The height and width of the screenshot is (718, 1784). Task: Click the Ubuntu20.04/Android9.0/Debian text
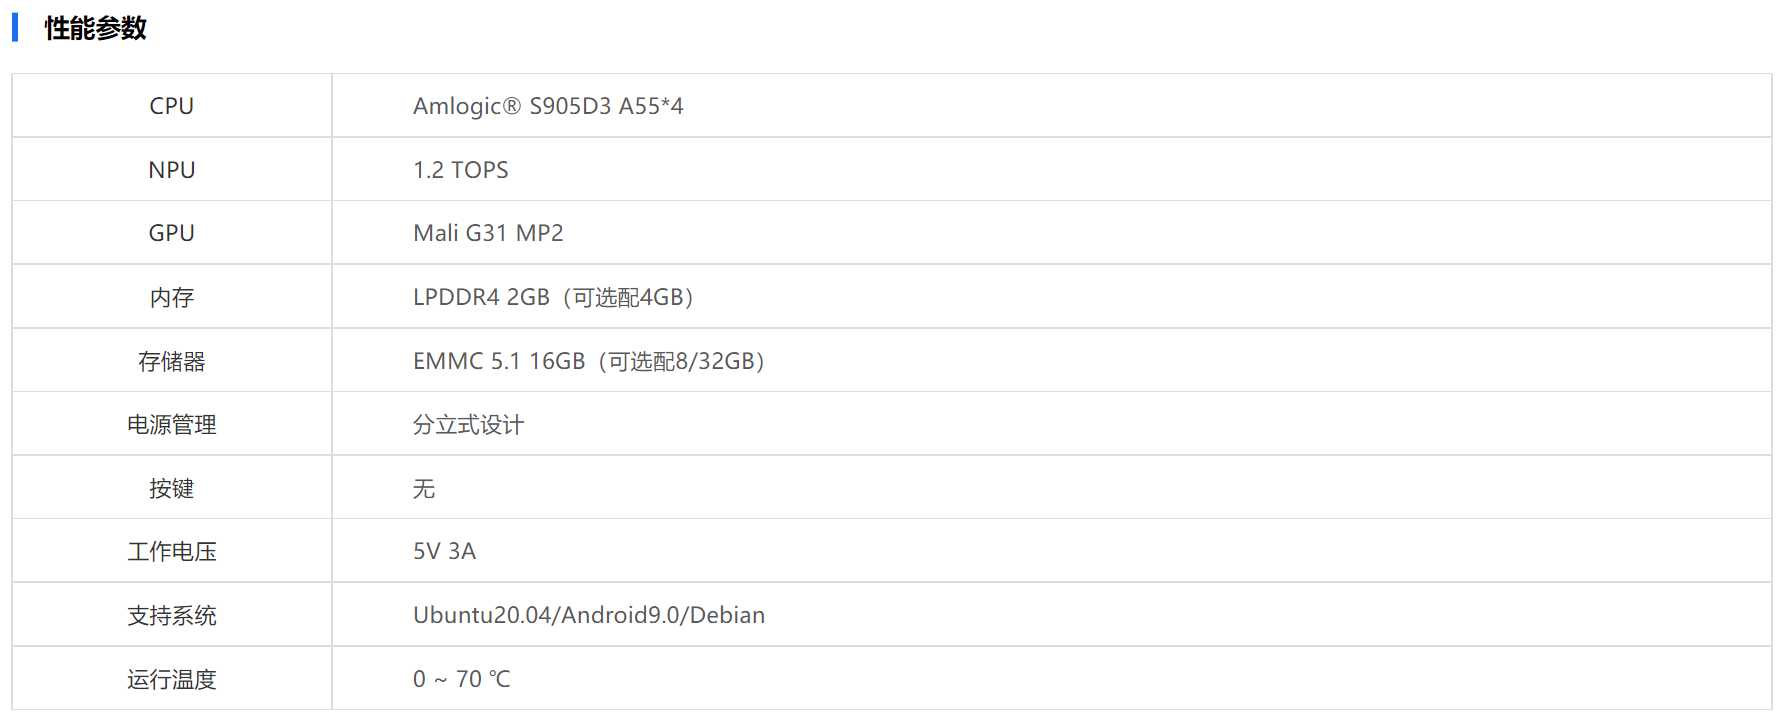click(x=589, y=615)
